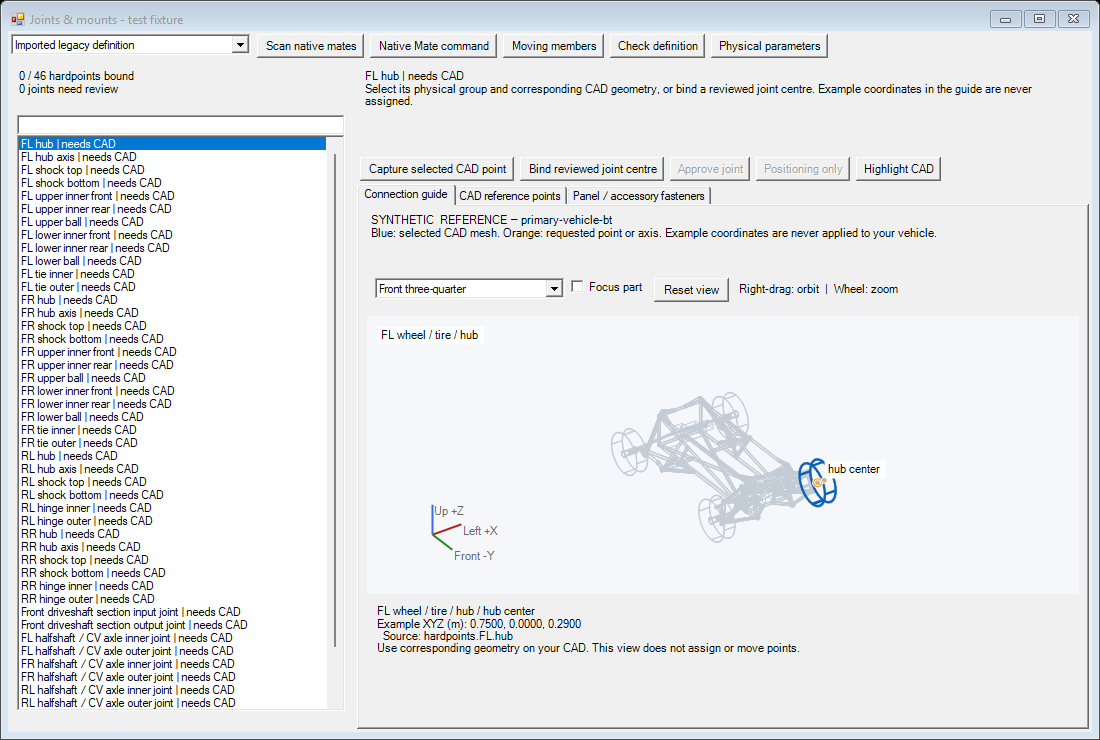Click the hub center label in viewport
The width and height of the screenshot is (1100, 740).
(x=853, y=469)
